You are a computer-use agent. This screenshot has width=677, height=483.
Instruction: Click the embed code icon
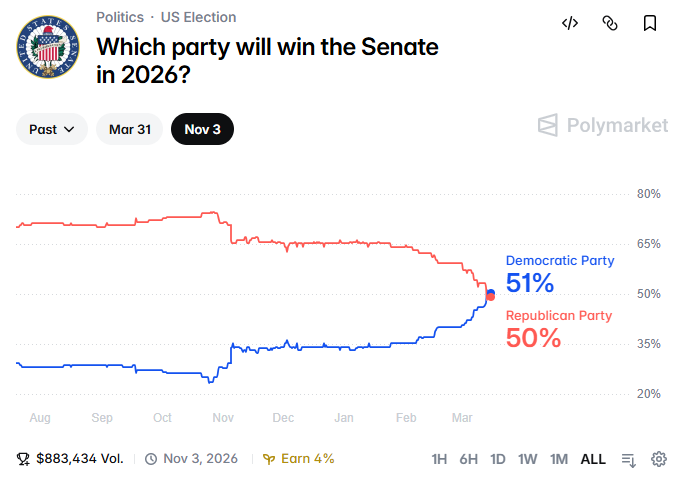(x=570, y=23)
